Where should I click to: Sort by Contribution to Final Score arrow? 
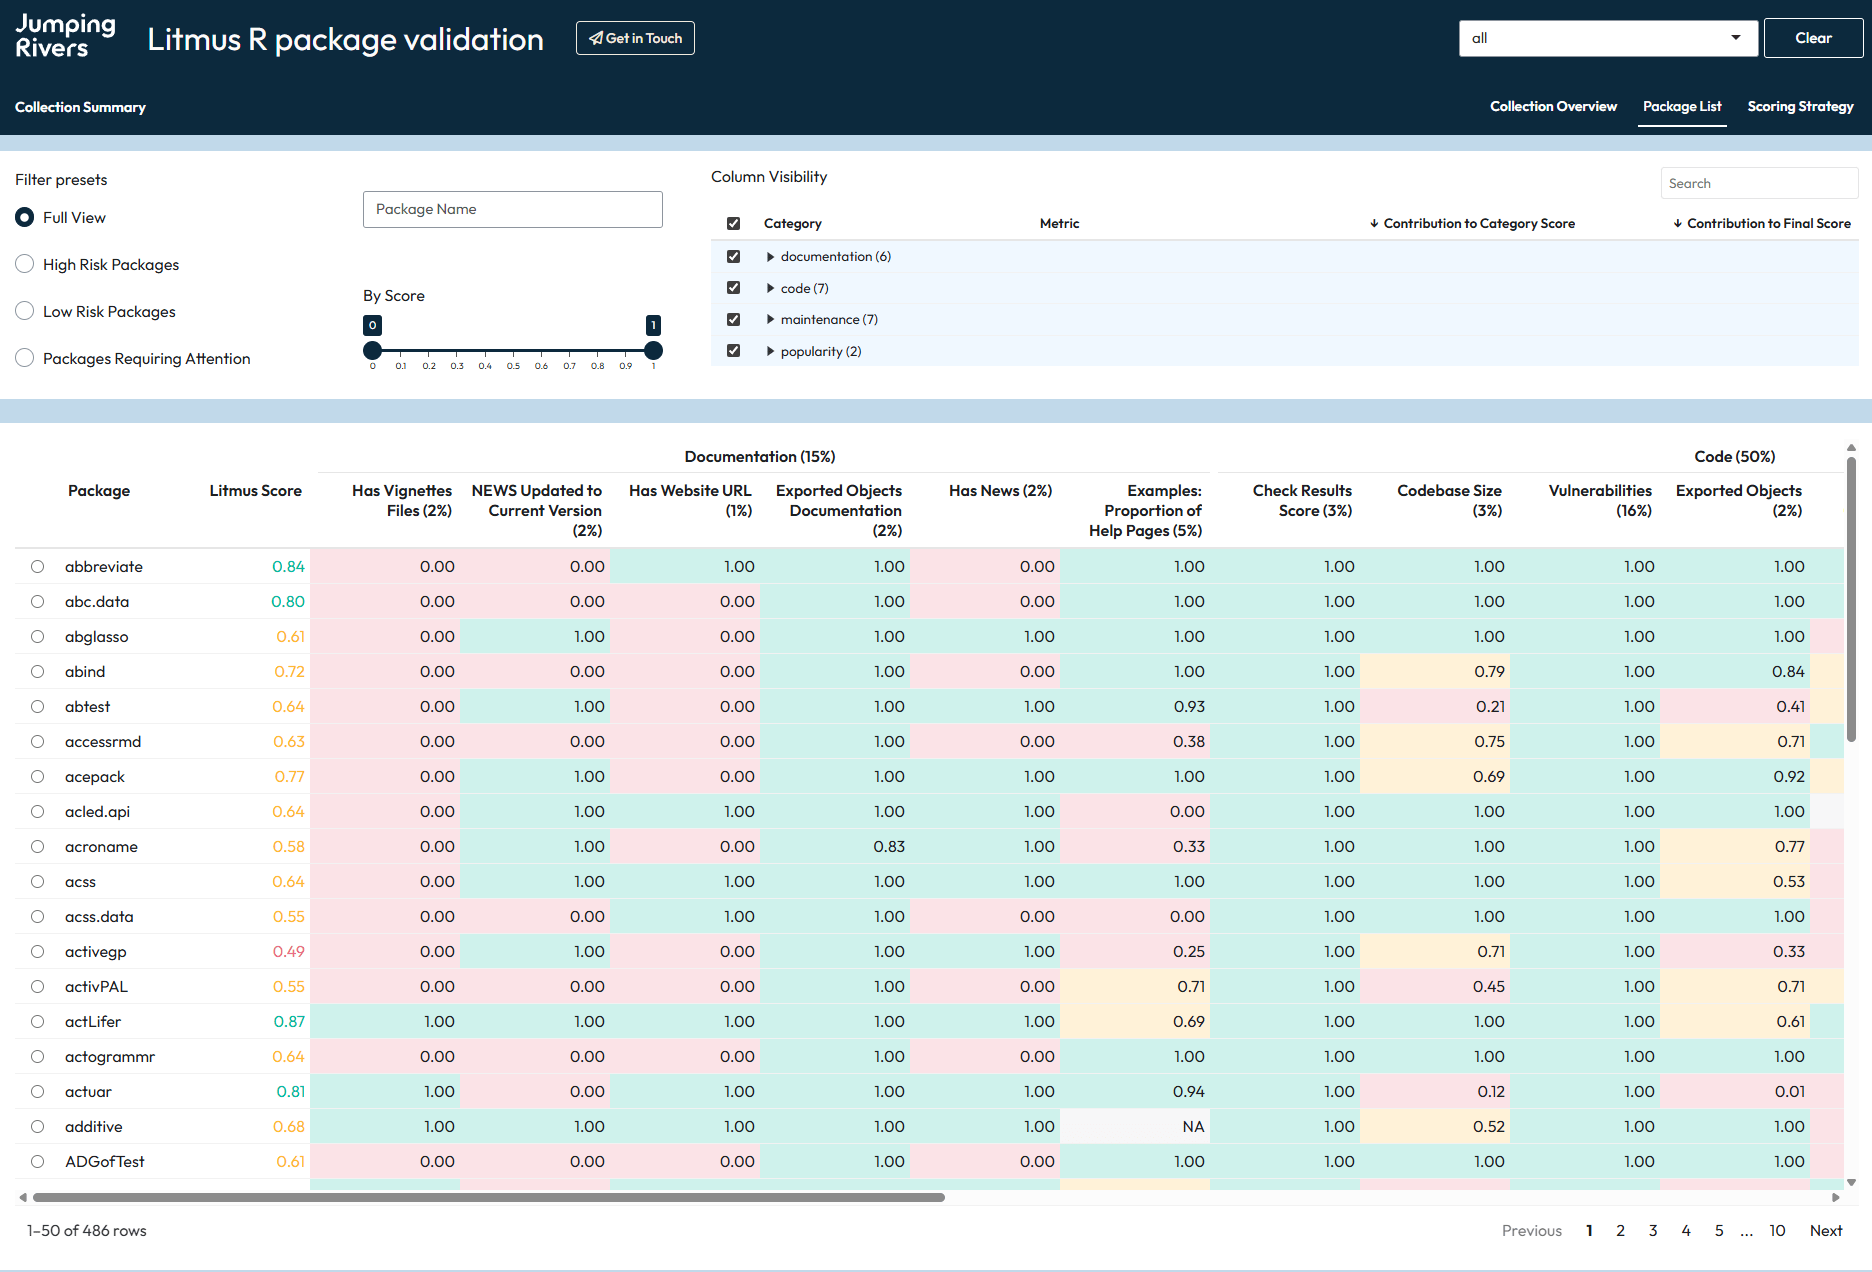click(1677, 223)
